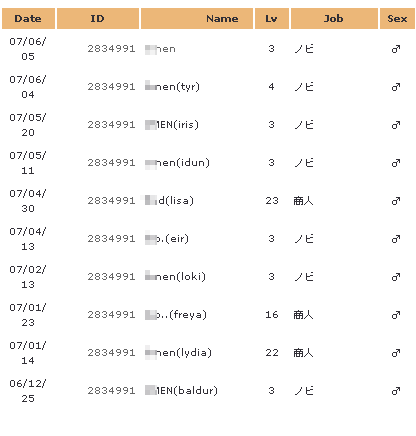Click male symbol in the eir row
This screenshot has height=436, width=416.
[396, 239]
